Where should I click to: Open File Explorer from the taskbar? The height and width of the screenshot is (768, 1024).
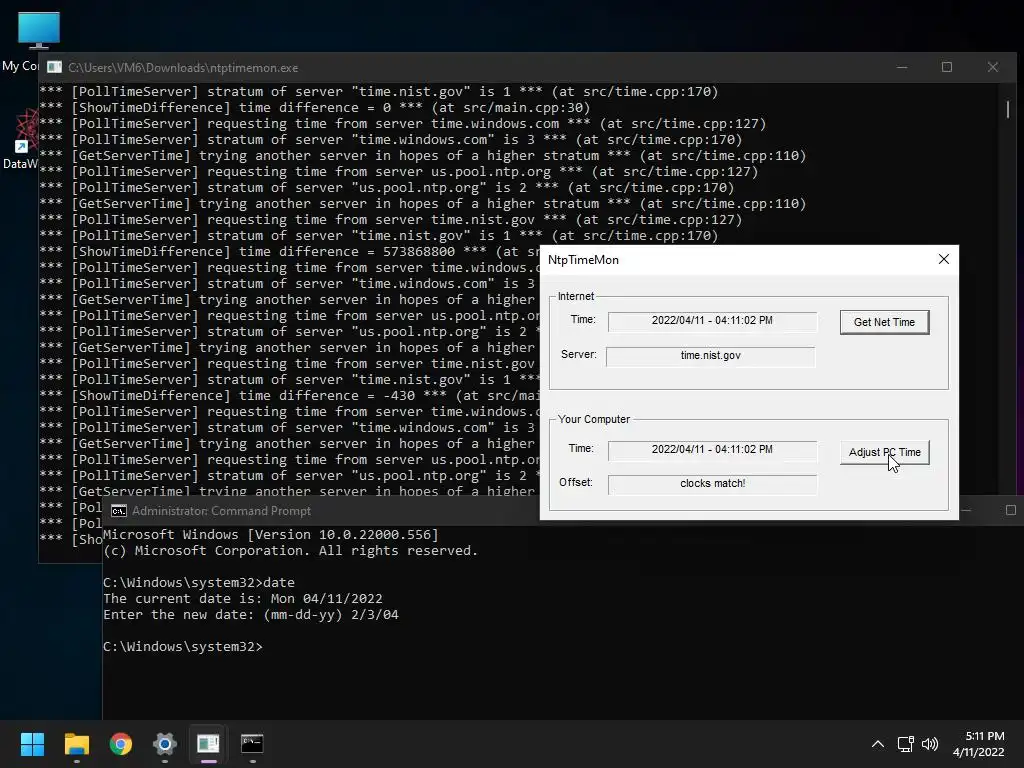pyautogui.click(x=76, y=744)
